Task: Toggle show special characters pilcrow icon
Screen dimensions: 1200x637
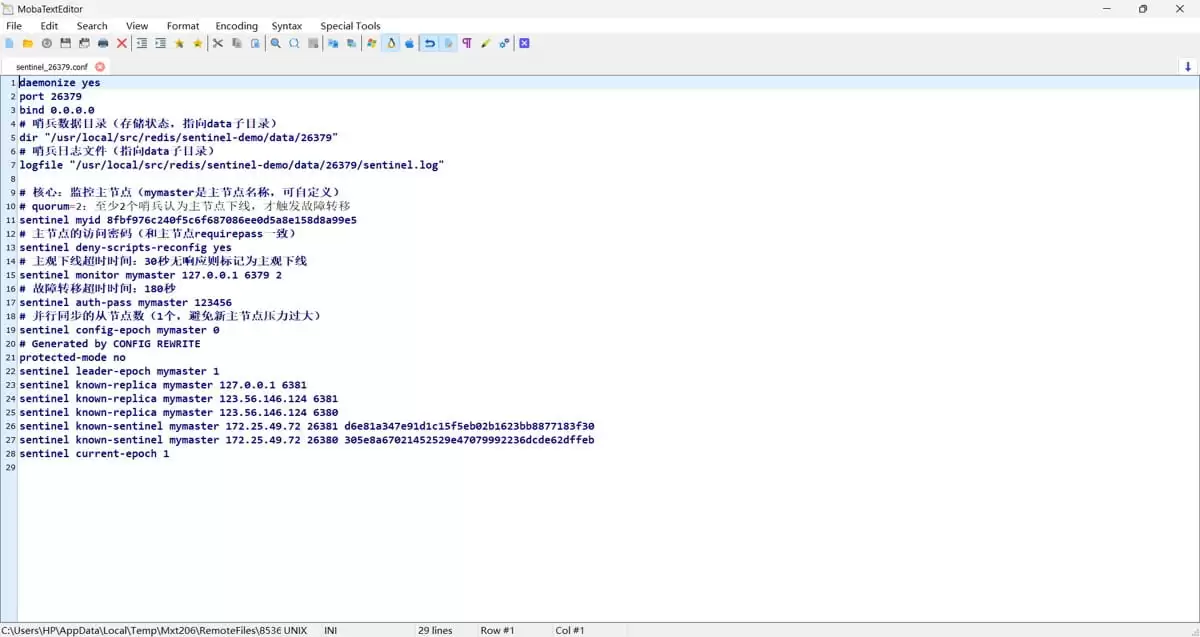Action: 467,43
